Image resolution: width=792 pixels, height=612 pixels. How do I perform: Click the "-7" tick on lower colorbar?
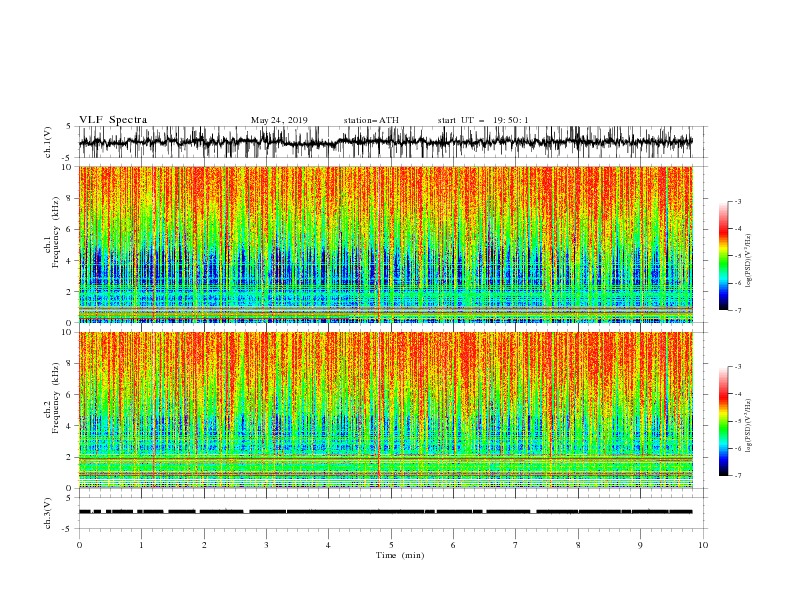[x=737, y=475]
